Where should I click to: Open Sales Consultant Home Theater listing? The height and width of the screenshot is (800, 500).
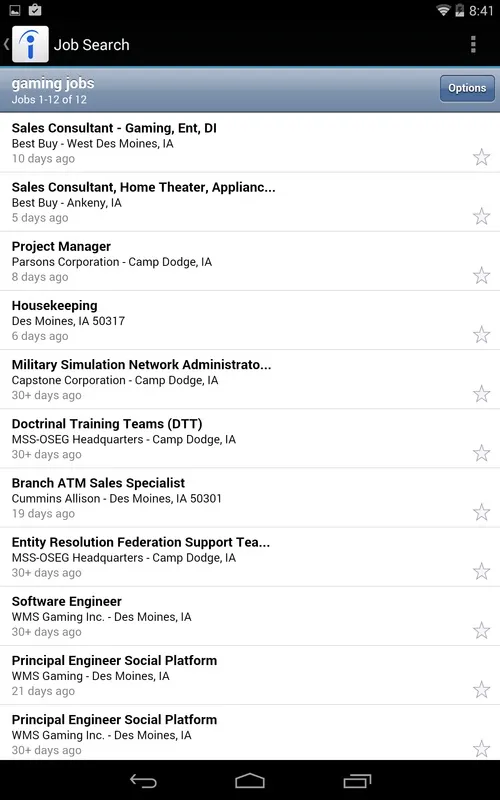[250, 202]
